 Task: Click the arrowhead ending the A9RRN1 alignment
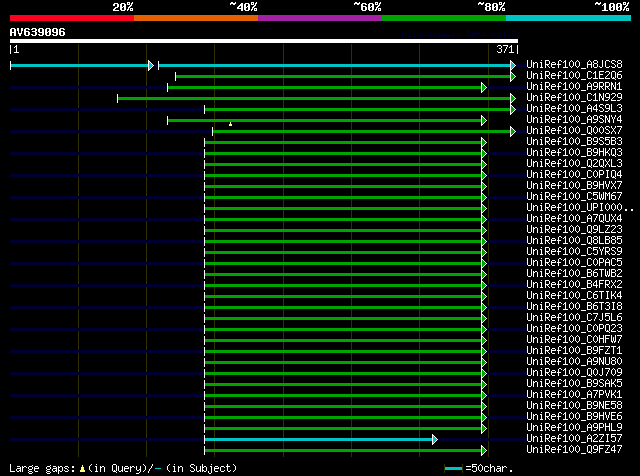coord(484,87)
